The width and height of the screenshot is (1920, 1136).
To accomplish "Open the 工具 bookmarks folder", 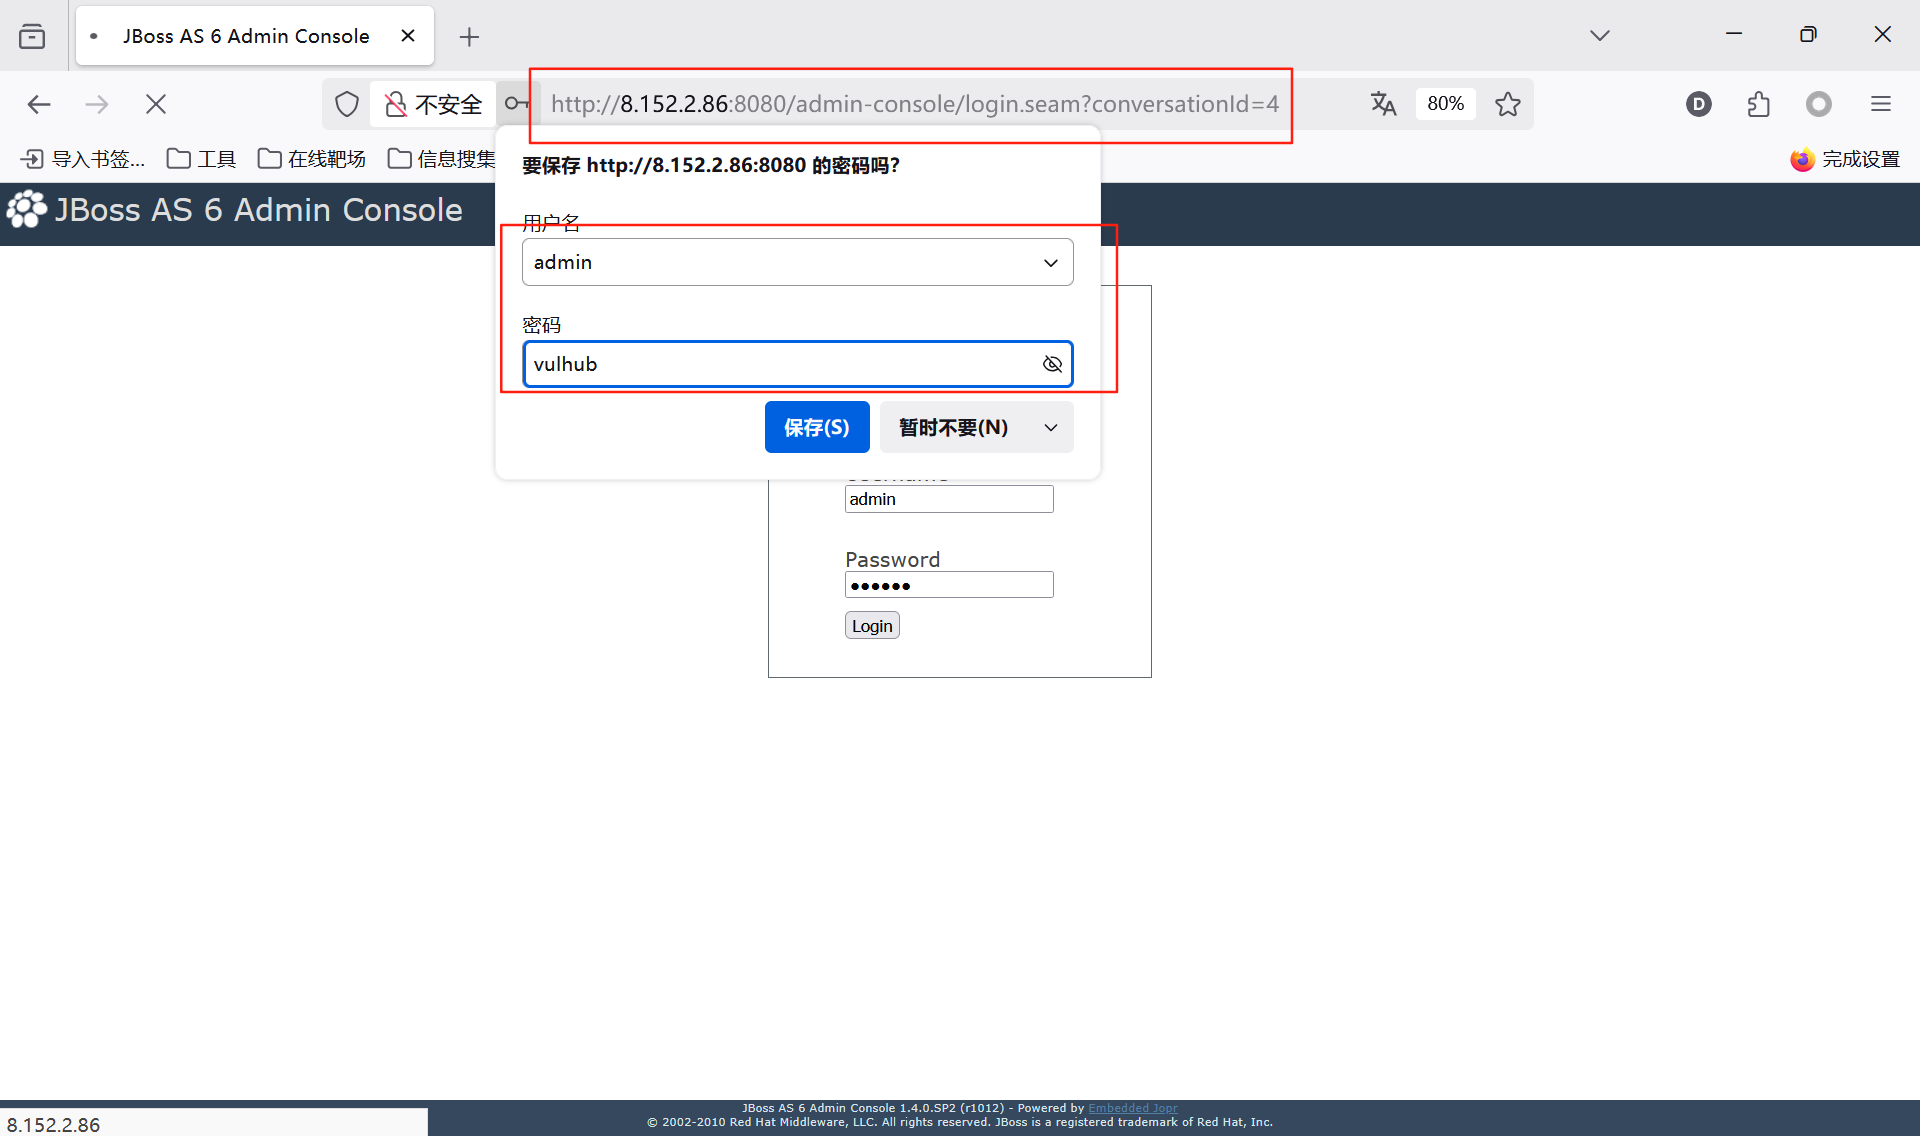I will coord(201,159).
